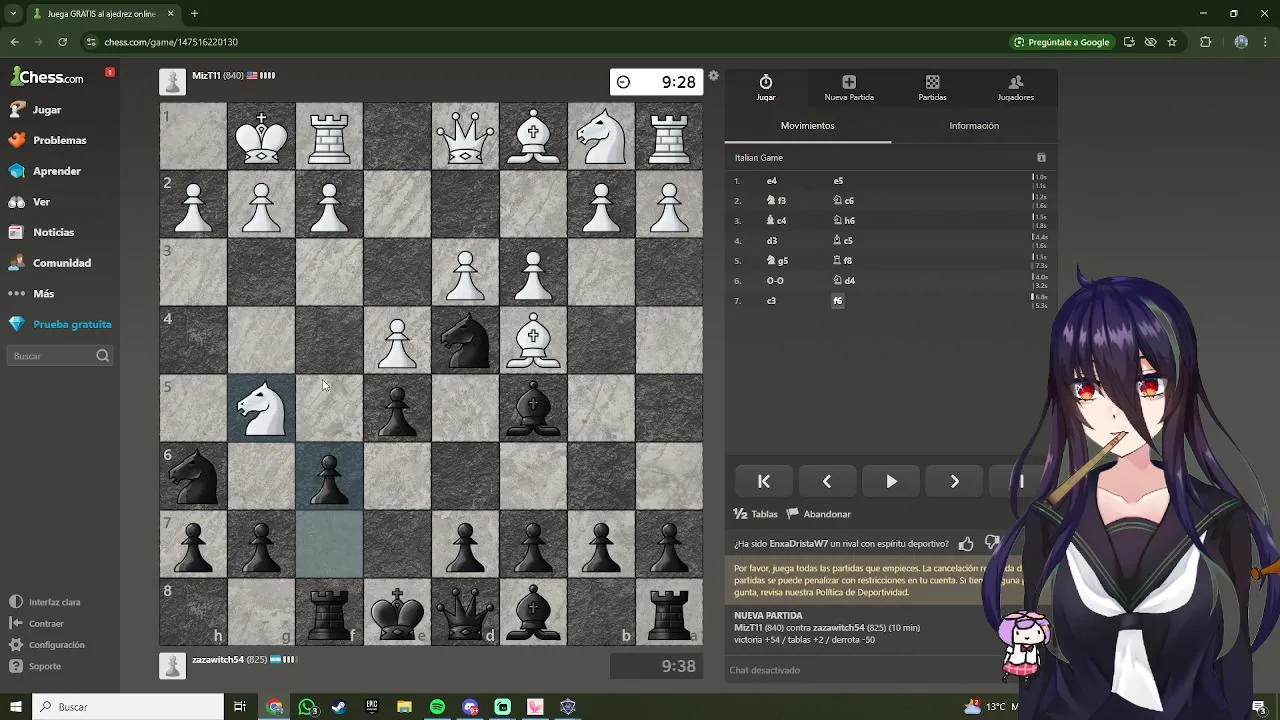Offer a draw with Tablas
This screenshot has width=1280, height=720.
(x=756, y=514)
